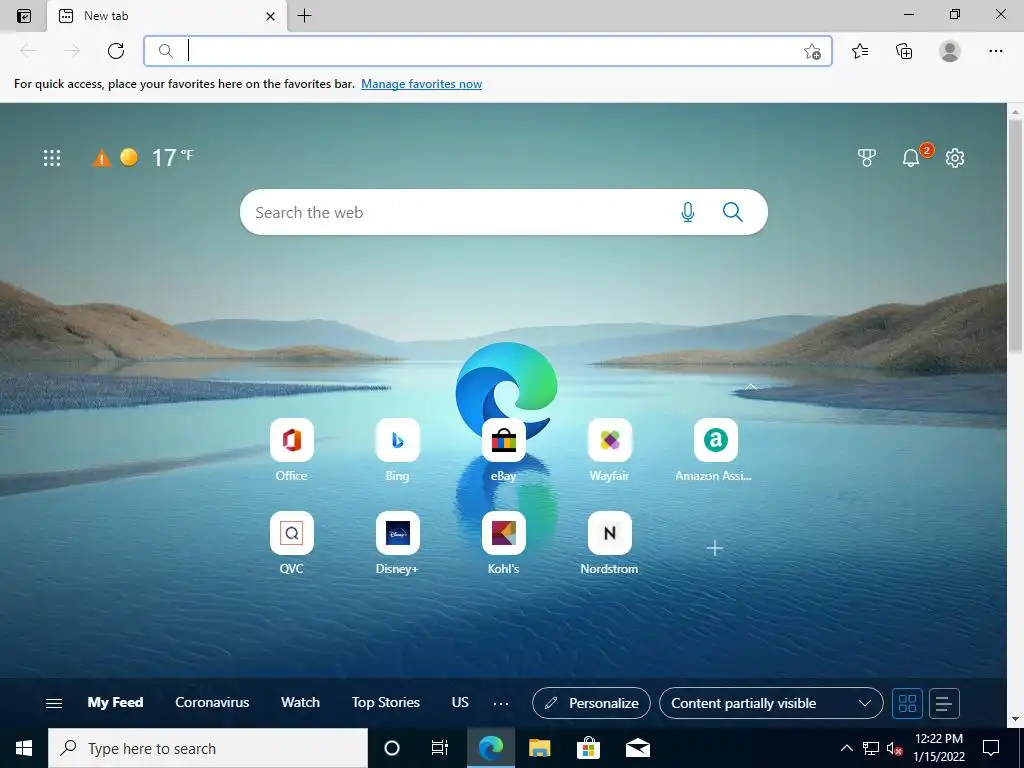Image resolution: width=1024 pixels, height=768 pixels.
Task: Click the Personalize button
Action: click(591, 703)
